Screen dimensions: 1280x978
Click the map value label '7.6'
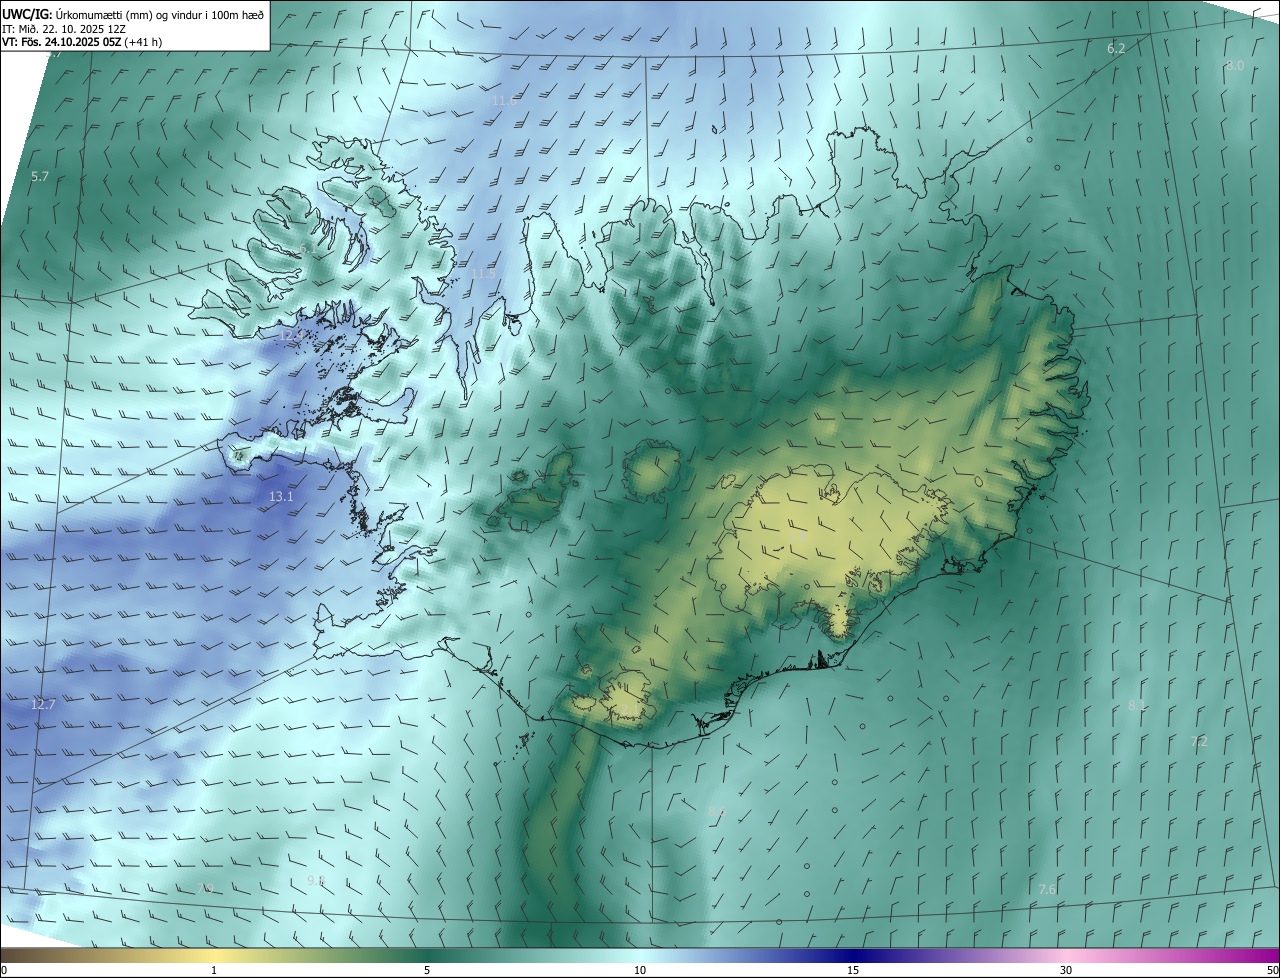pos(1047,889)
